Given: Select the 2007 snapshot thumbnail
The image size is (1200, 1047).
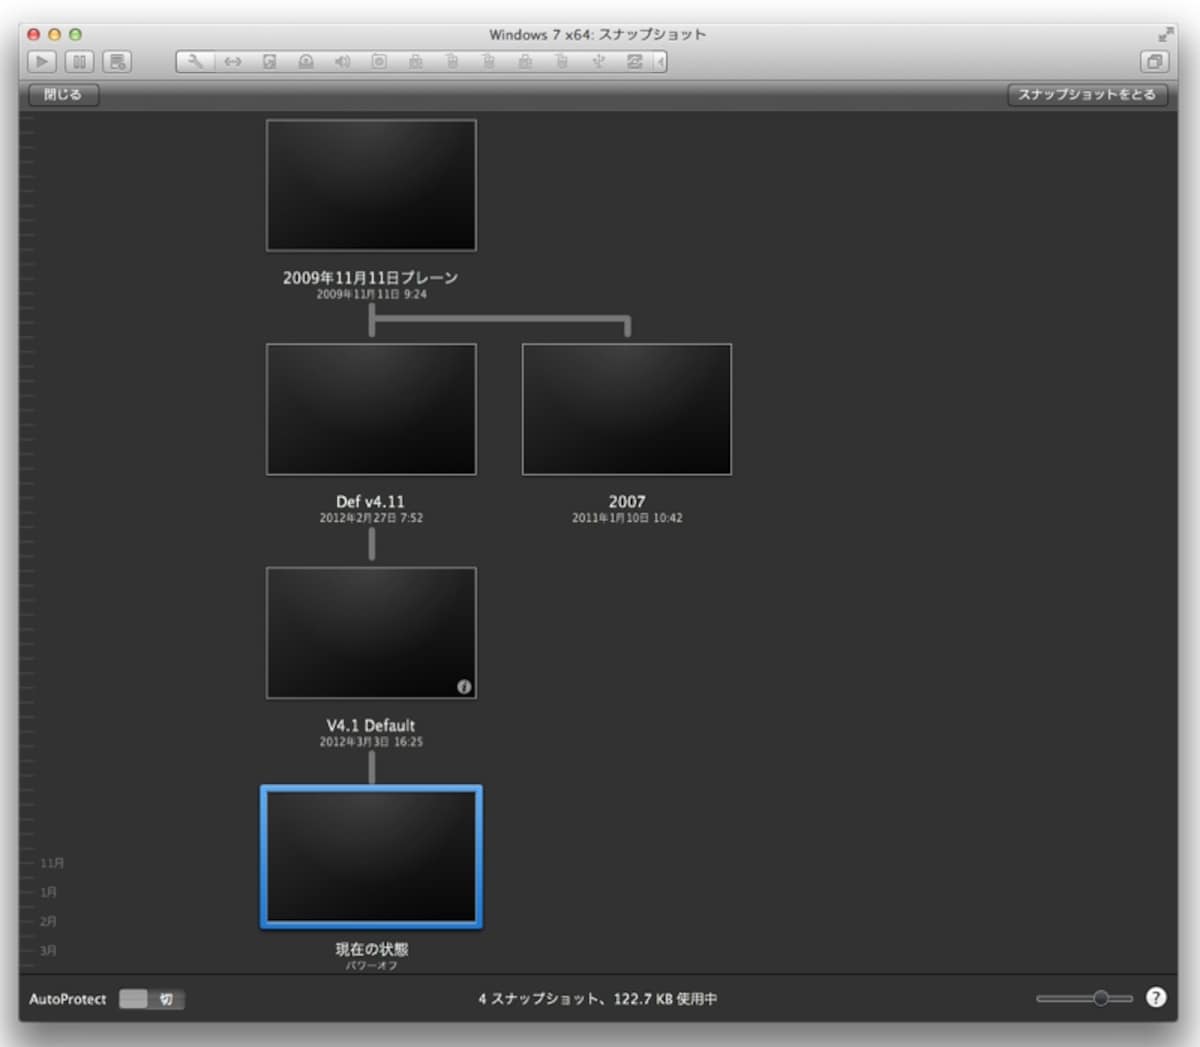Looking at the screenshot, I should coord(627,410).
